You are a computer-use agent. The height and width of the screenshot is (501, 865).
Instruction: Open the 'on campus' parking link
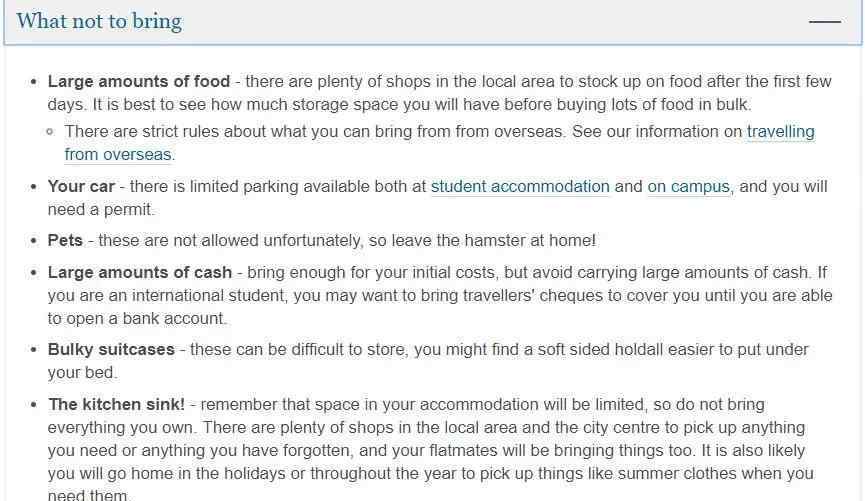[688, 186]
